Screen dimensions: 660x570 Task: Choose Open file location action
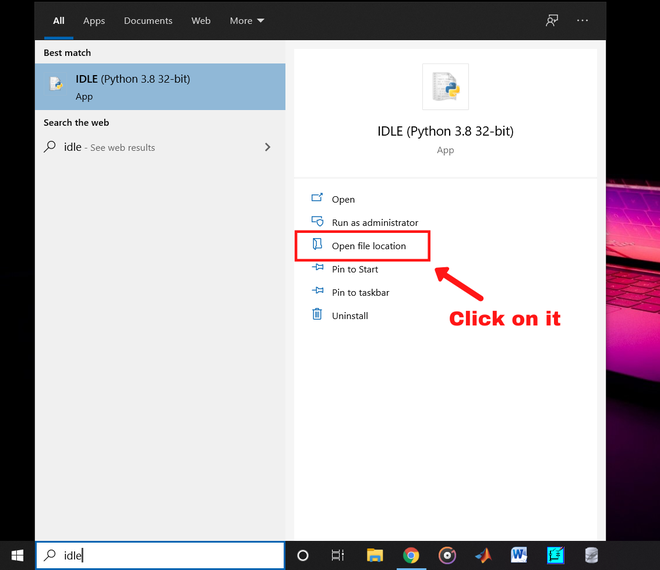click(369, 246)
